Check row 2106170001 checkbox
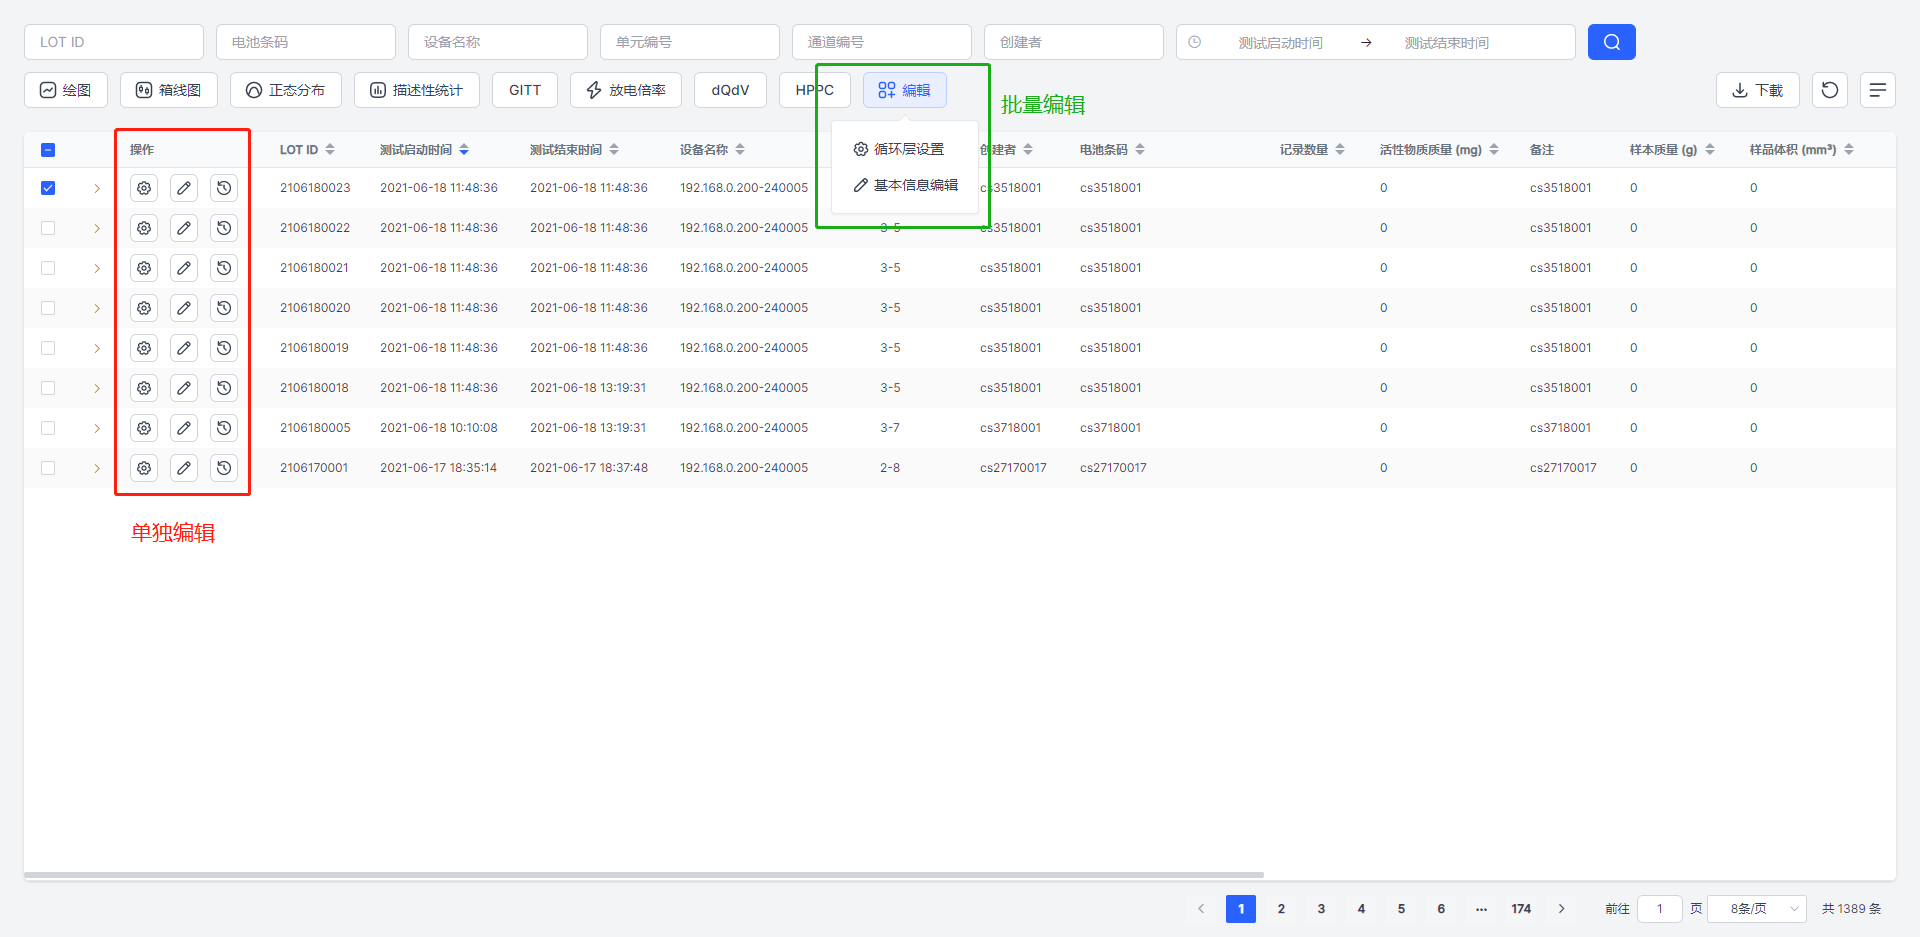 coord(48,468)
